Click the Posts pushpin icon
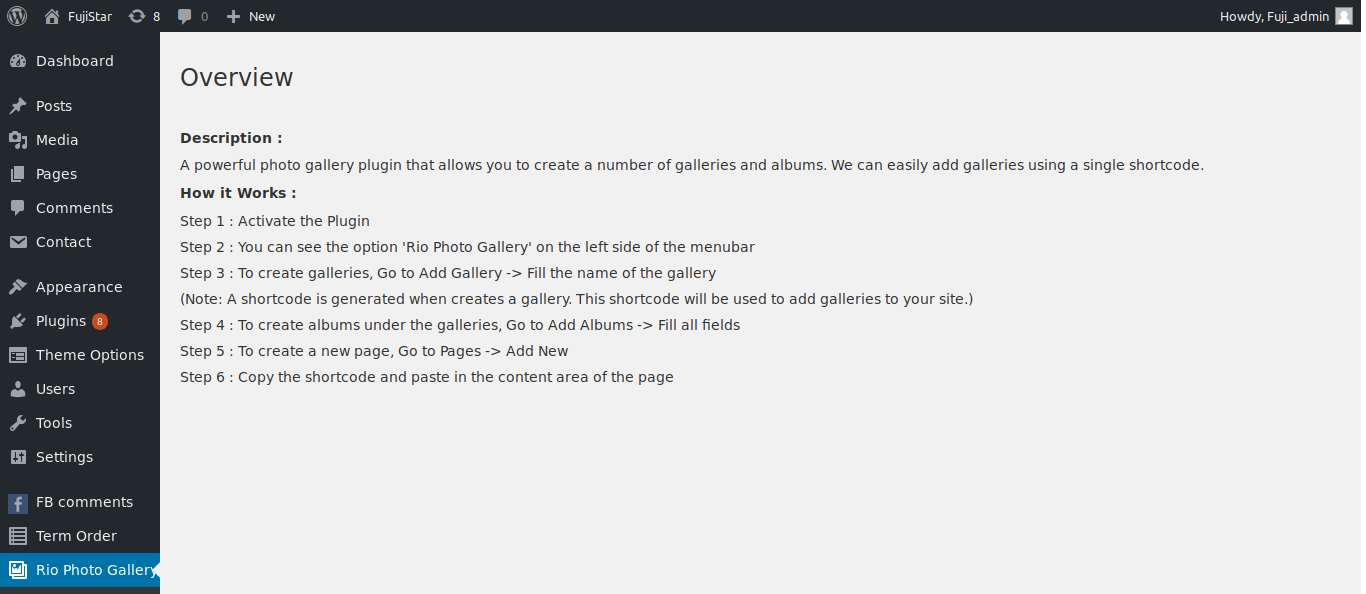The height and width of the screenshot is (594, 1366). [x=18, y=106]
